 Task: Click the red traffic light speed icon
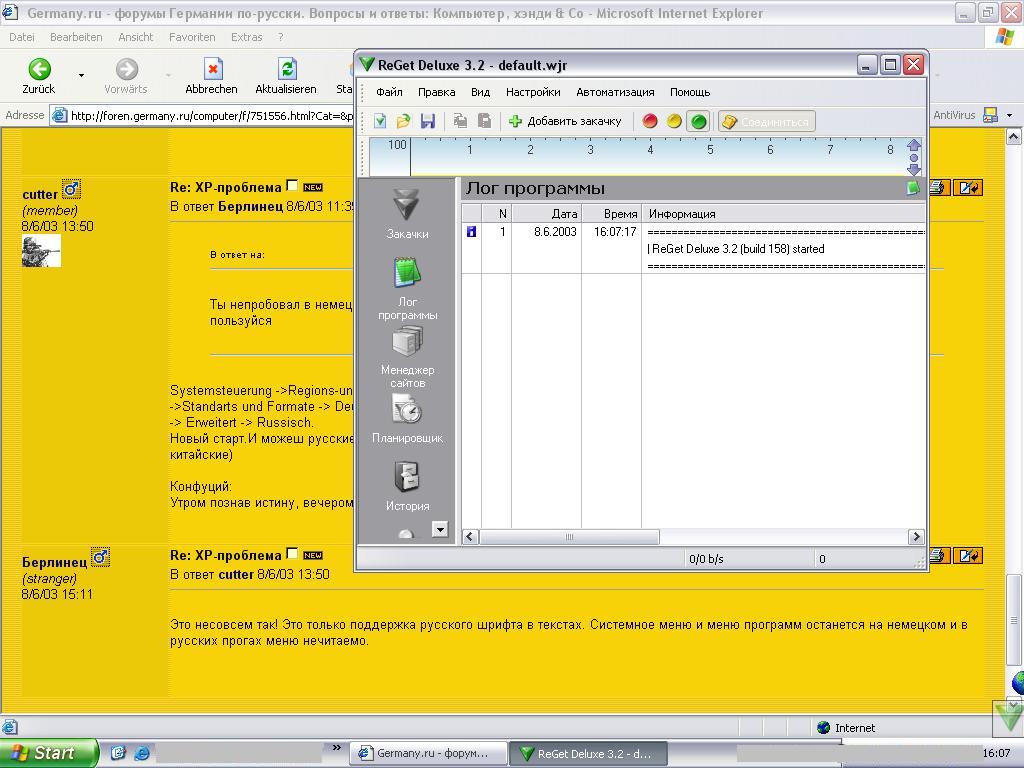click(x=650, y=121)
